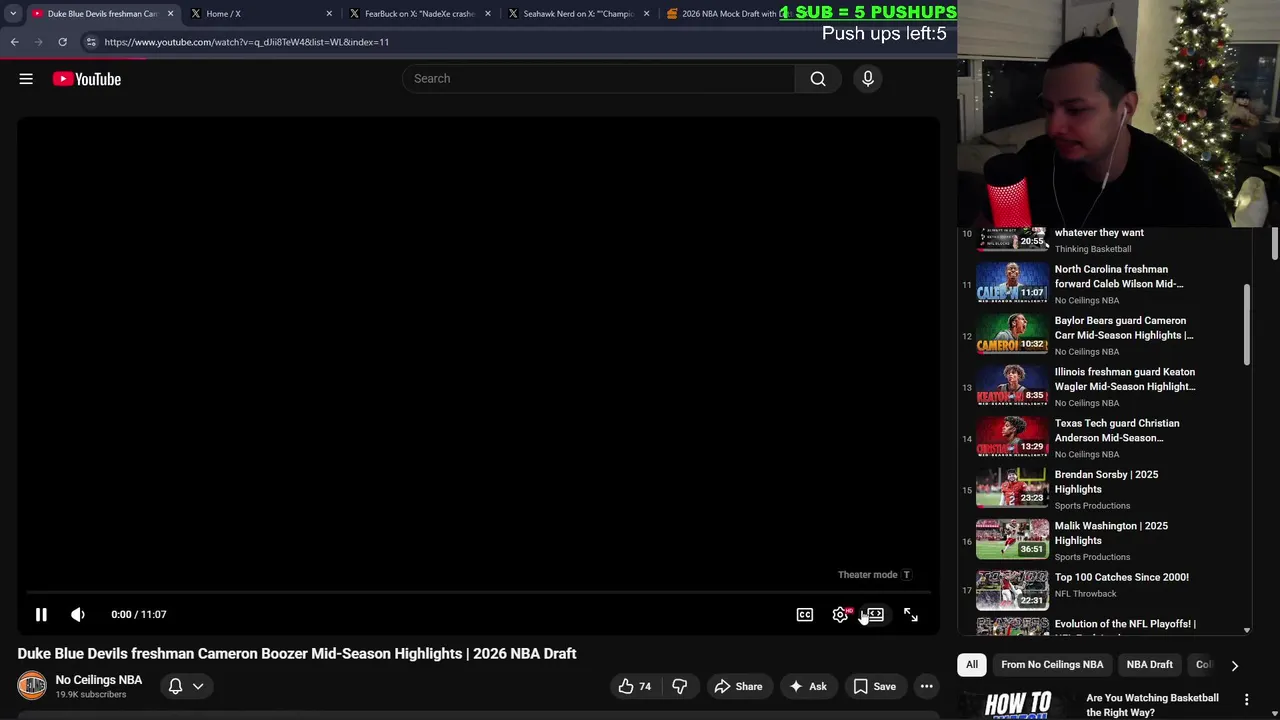
Task: Share the video
Action: coord(737,686)
